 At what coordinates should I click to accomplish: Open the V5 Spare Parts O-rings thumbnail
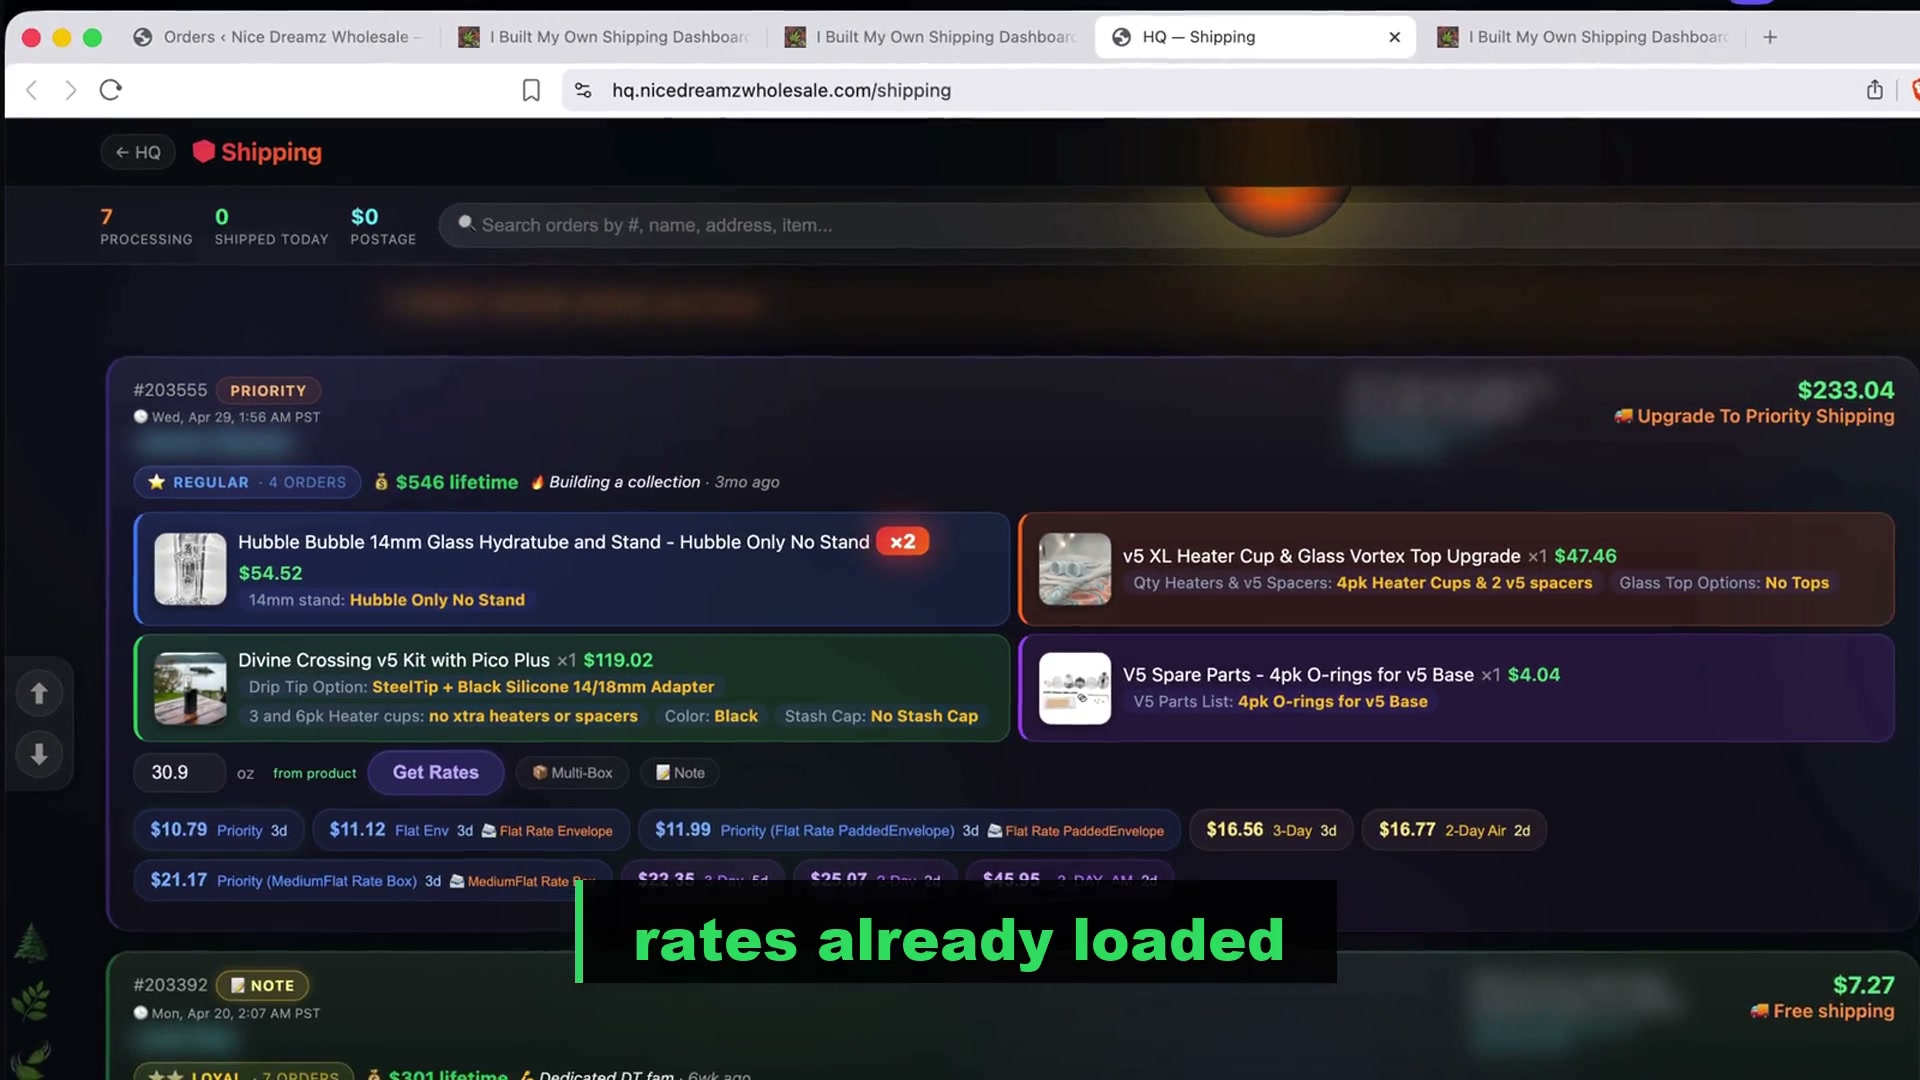[x=1075, y=688]
